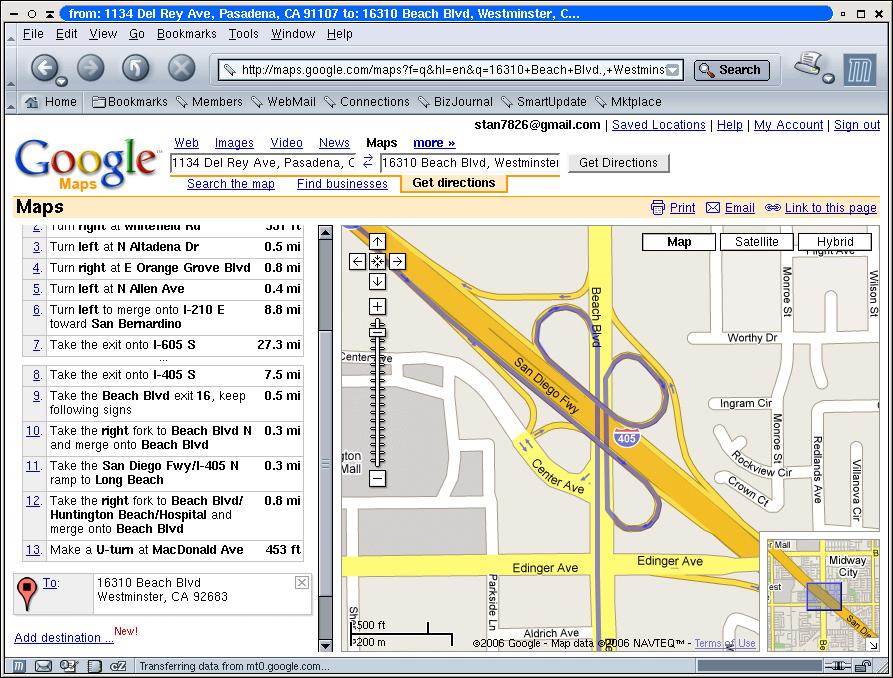Click scroll-down arrow of directions list

326,646
